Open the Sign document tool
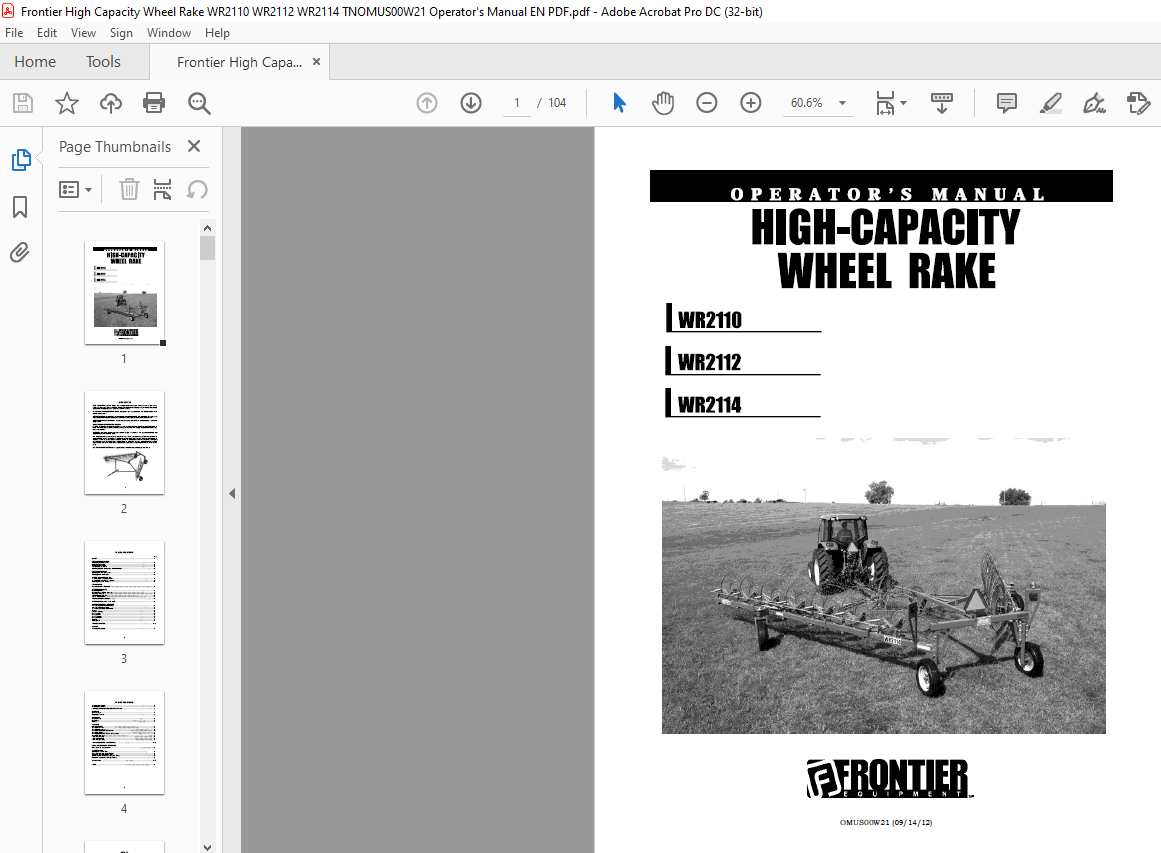Image resolution: width=1161 pixels, height=853 pixels. click(1094, 103)
